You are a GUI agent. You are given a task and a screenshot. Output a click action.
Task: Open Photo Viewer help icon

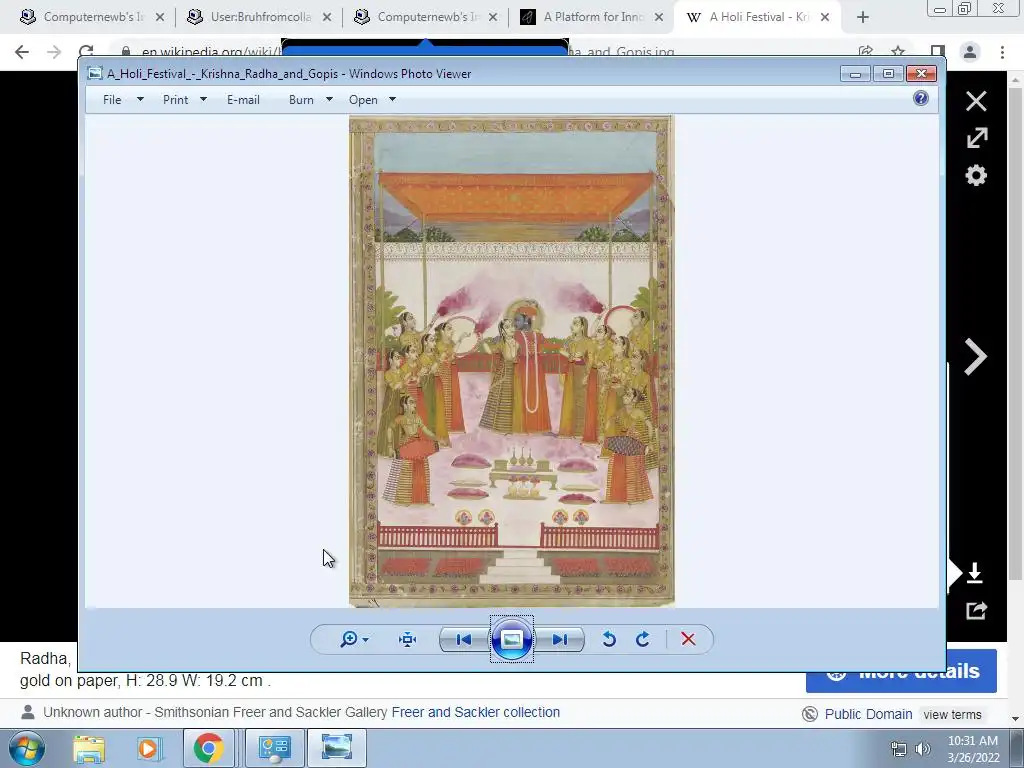(x=921, y=98)
